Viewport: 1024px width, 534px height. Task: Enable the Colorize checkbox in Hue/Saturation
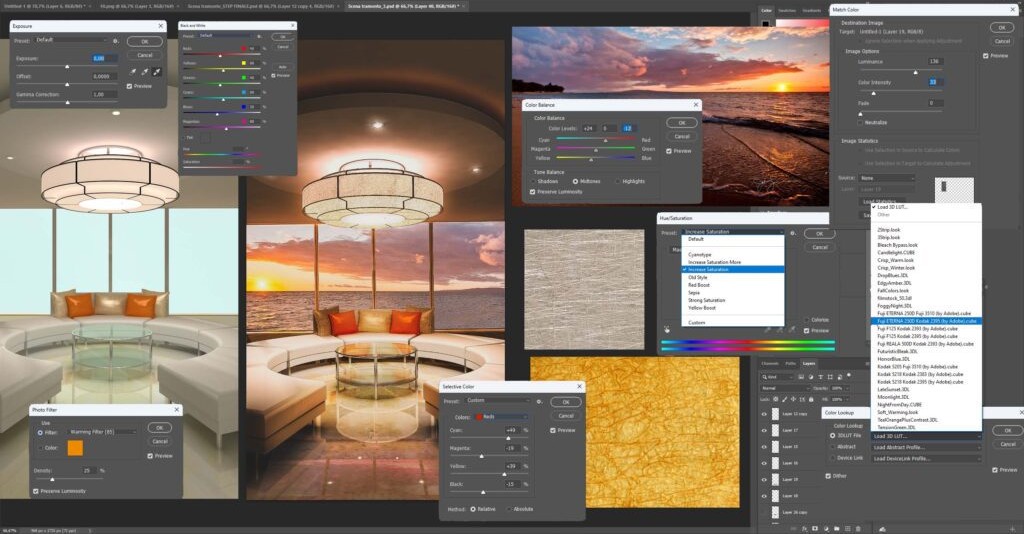coord(807,320)
